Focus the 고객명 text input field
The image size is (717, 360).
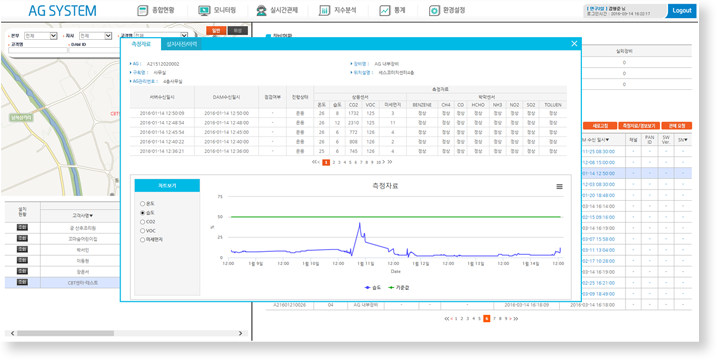pyautogui.click(x=37, y=51)
